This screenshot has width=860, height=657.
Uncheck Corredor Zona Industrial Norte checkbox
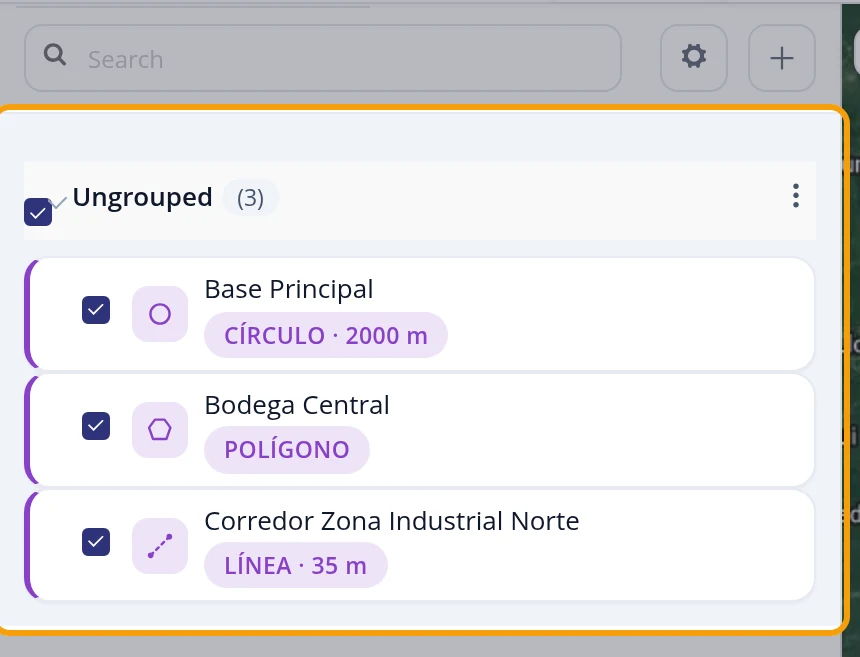click(96, 542)
